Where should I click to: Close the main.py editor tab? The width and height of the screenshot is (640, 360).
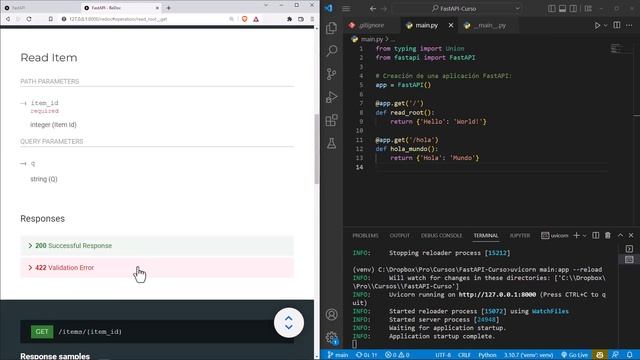[451, 25]
